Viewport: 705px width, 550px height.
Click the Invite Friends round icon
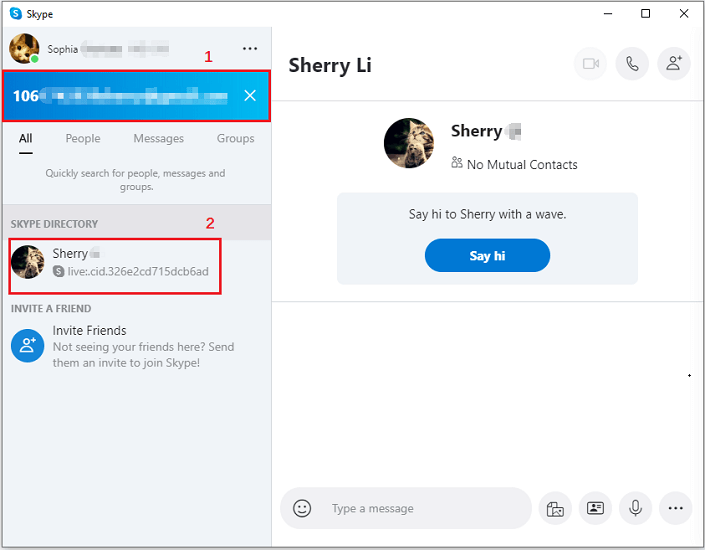click(x=27, y=345)
